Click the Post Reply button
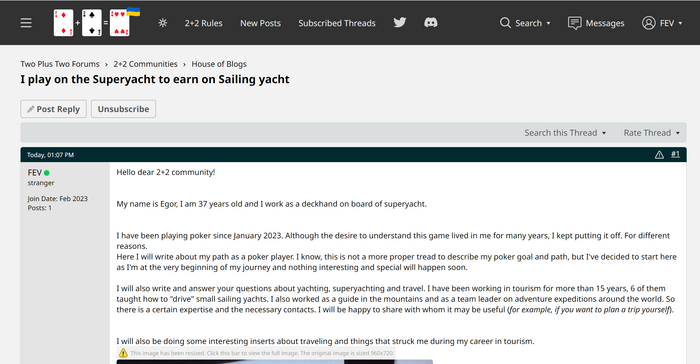 pyautogui.click(x=54, y=109)
